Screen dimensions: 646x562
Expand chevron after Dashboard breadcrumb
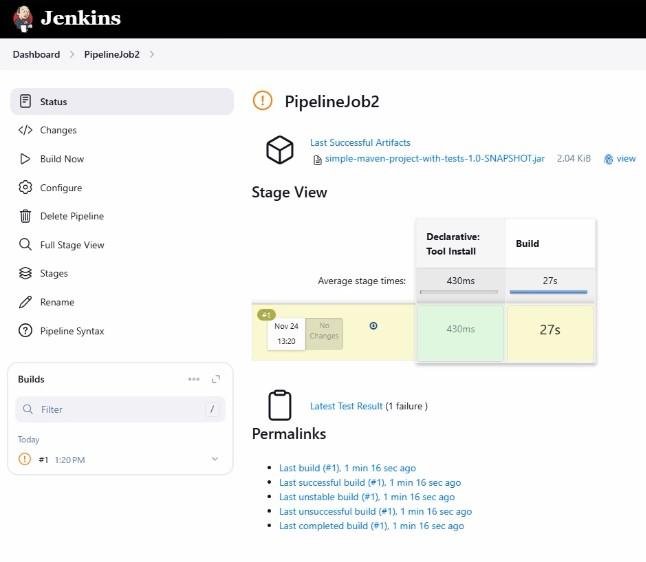72,54
